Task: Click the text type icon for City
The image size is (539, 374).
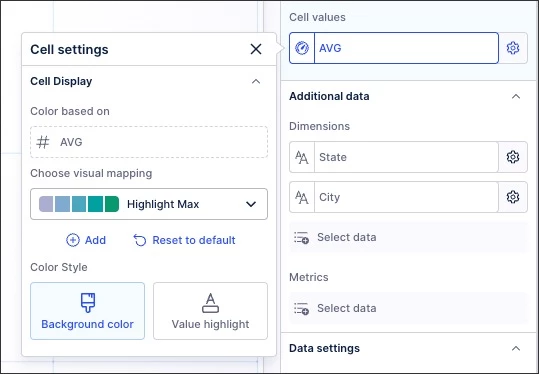Action: click(302, 197)
